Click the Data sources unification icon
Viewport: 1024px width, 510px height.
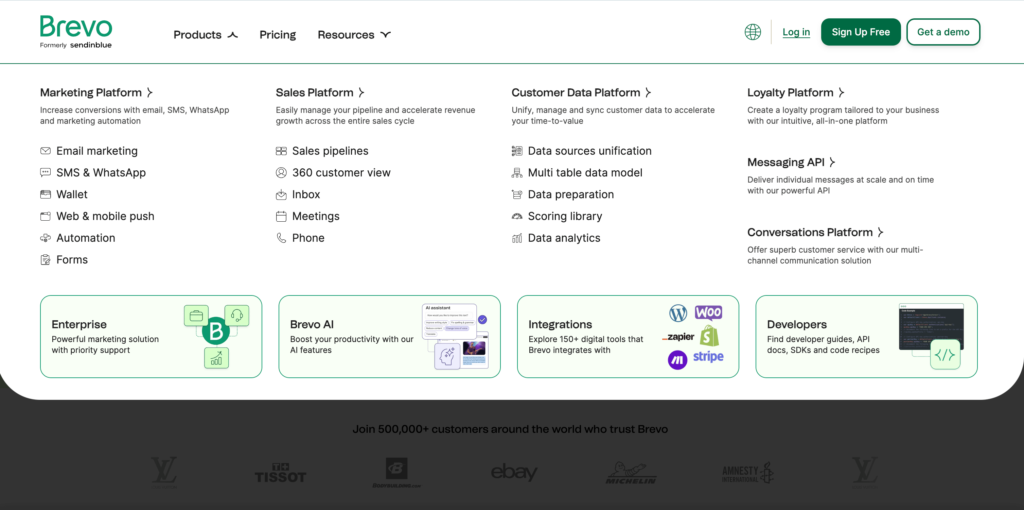click(517, 151)
